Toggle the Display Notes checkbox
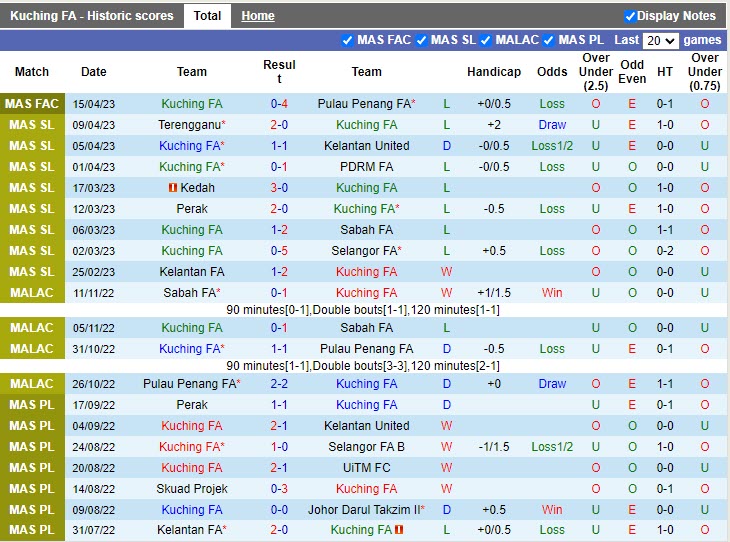Viewport: 730px width, 542px height. tap(630, 16)
